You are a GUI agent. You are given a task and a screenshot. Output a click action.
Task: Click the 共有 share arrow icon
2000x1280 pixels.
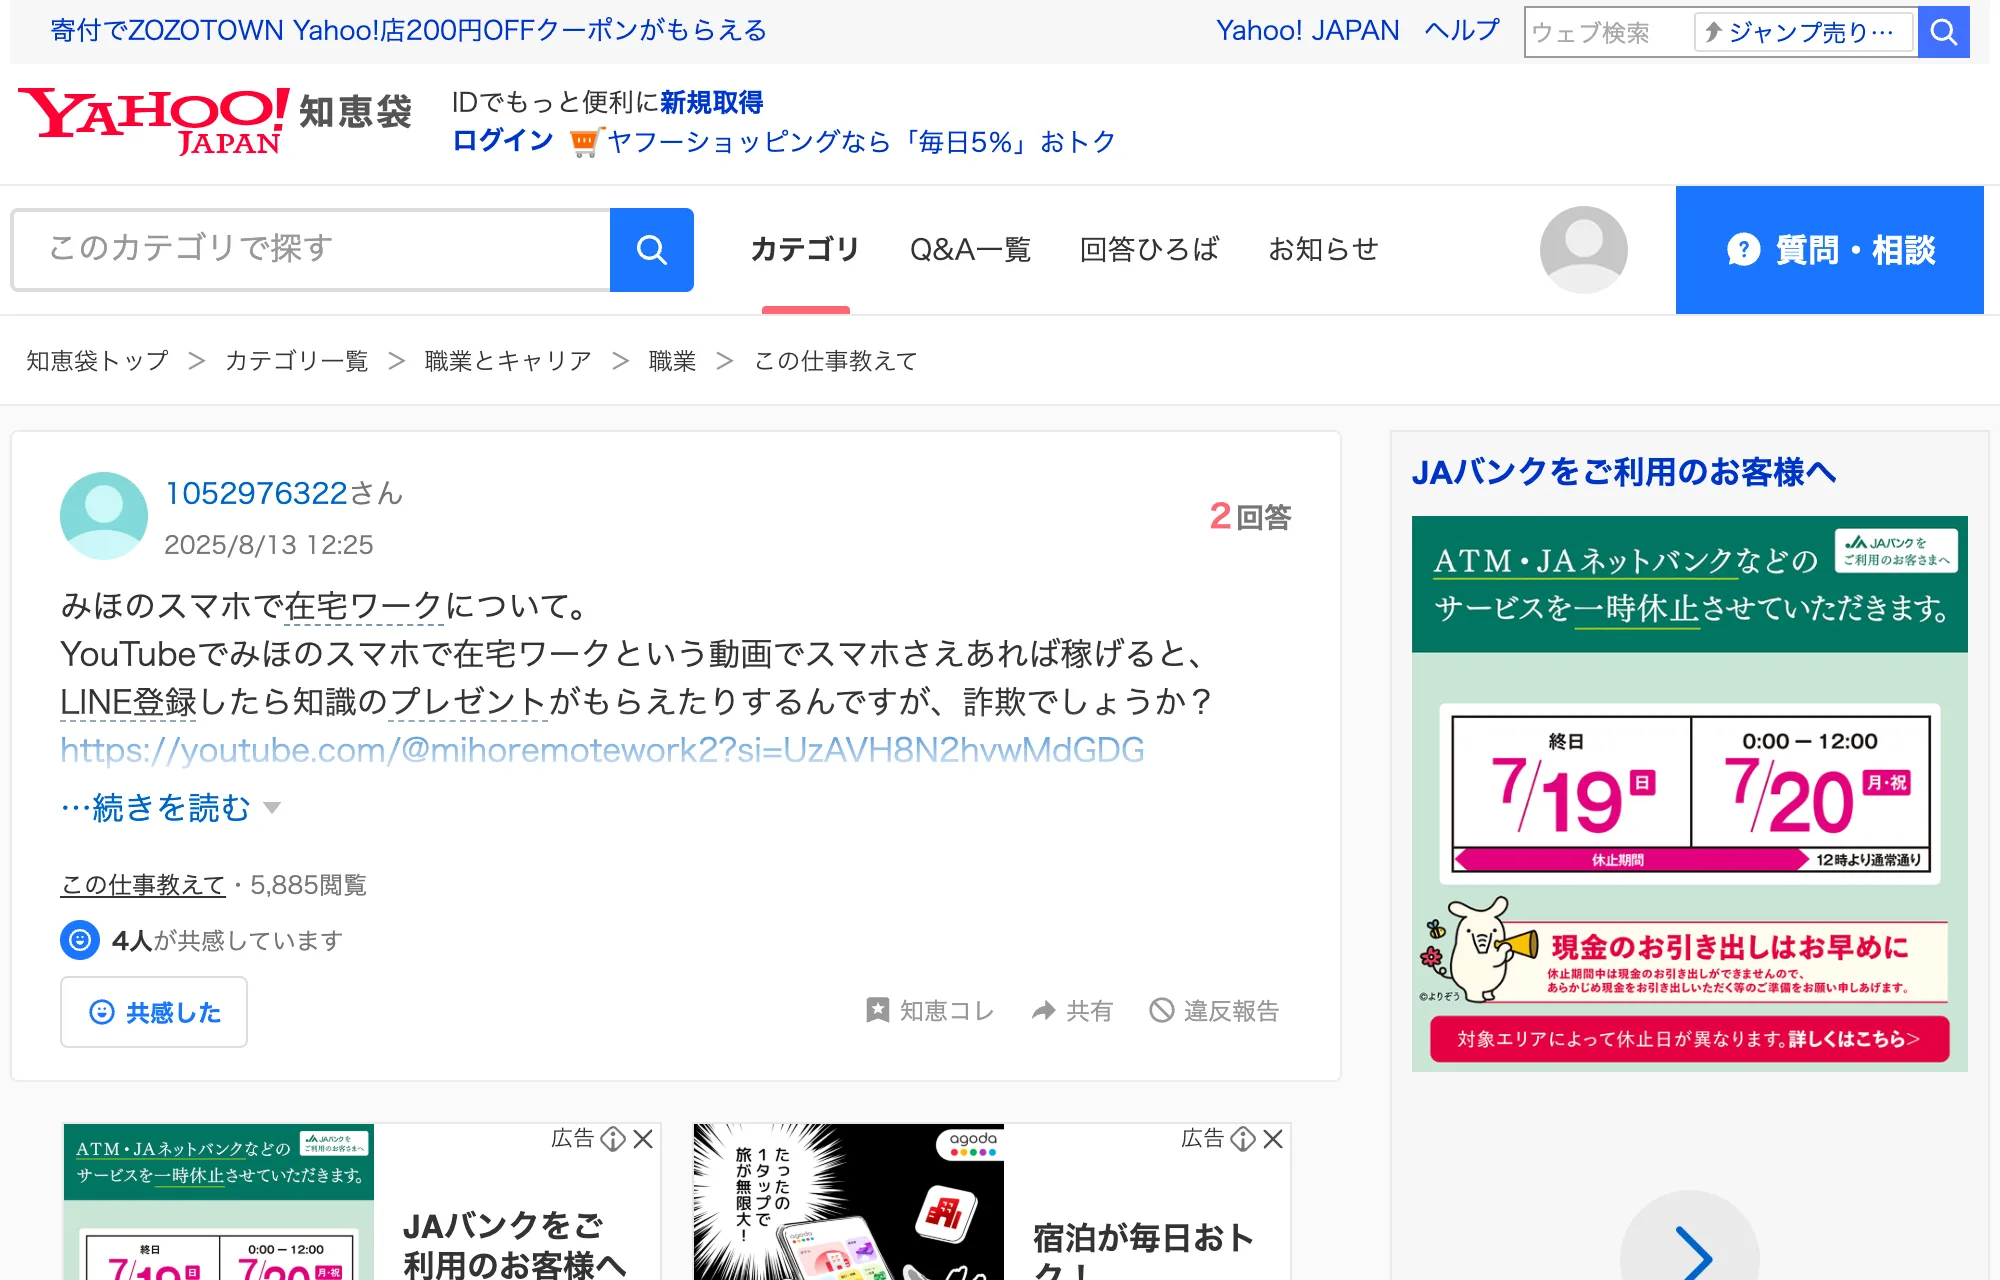pos(1044,1011)
